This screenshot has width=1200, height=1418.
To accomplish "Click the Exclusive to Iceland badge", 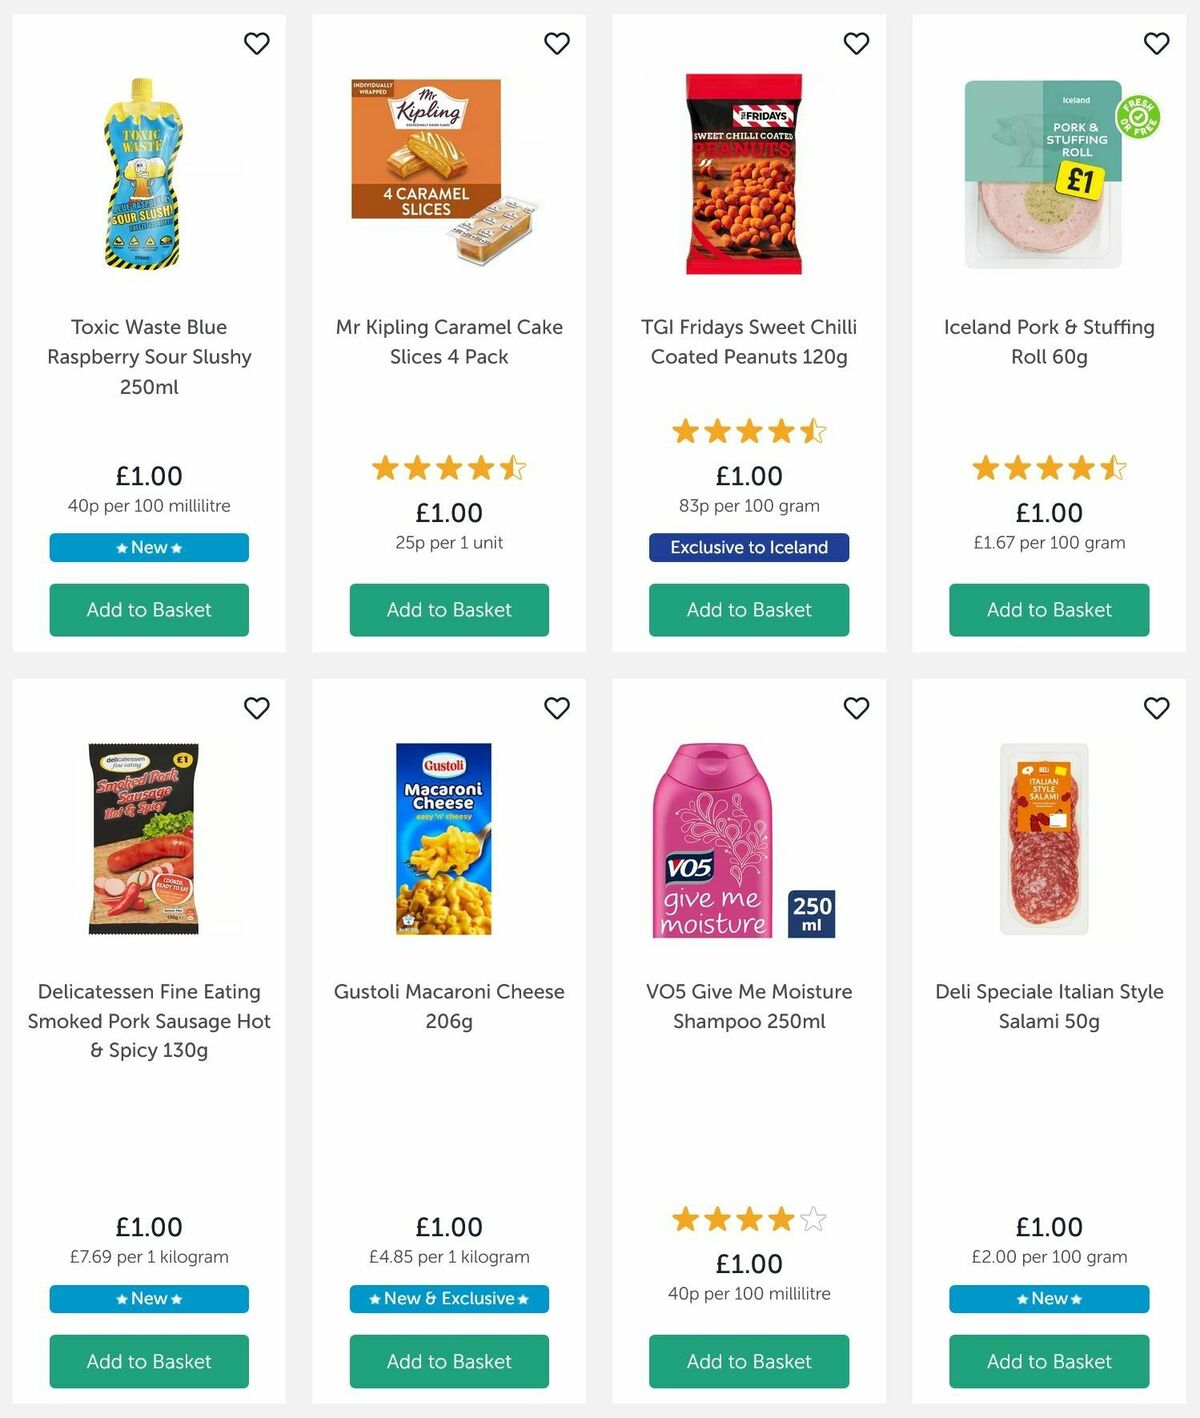I will point(748,548).
